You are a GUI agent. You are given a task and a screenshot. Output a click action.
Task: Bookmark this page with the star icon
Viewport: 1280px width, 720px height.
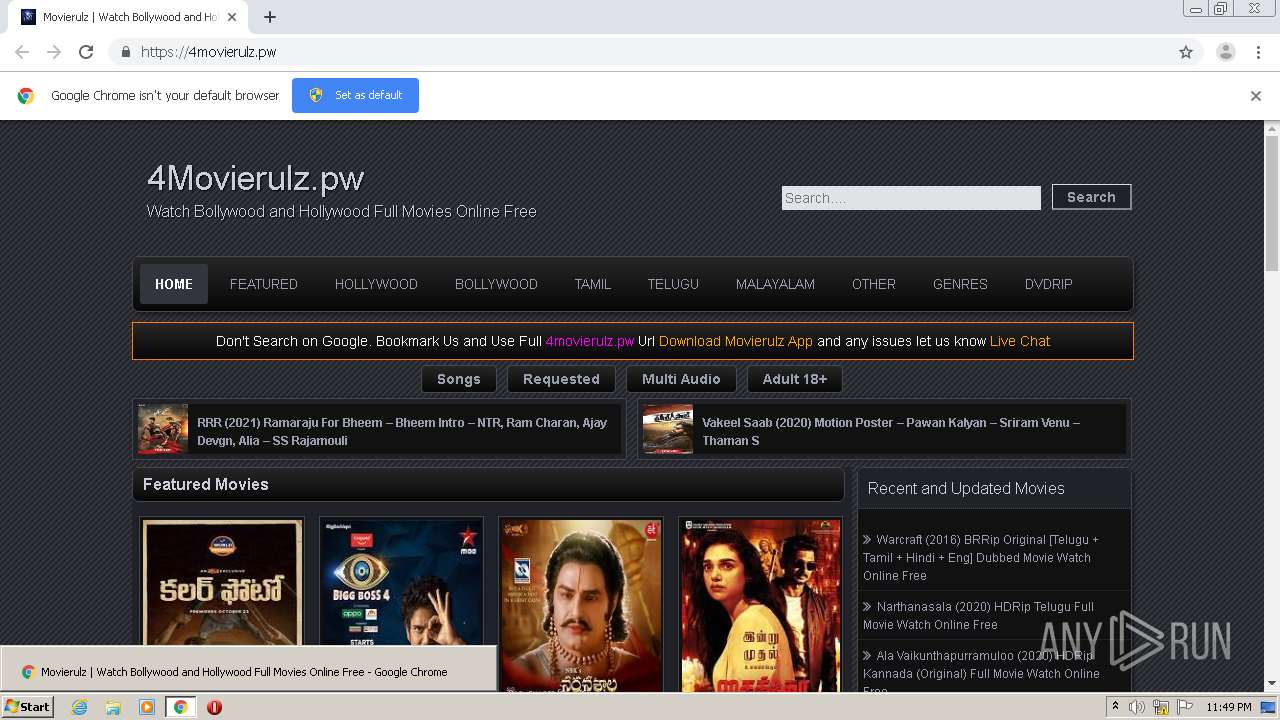(1186, 52)
